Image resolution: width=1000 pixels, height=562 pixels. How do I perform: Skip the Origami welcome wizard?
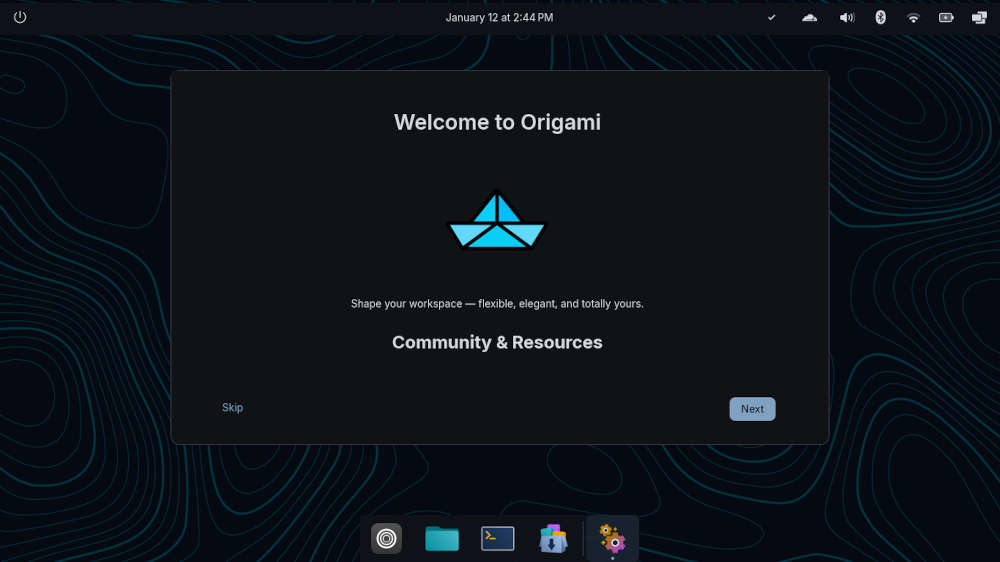[x=232, y=408]
